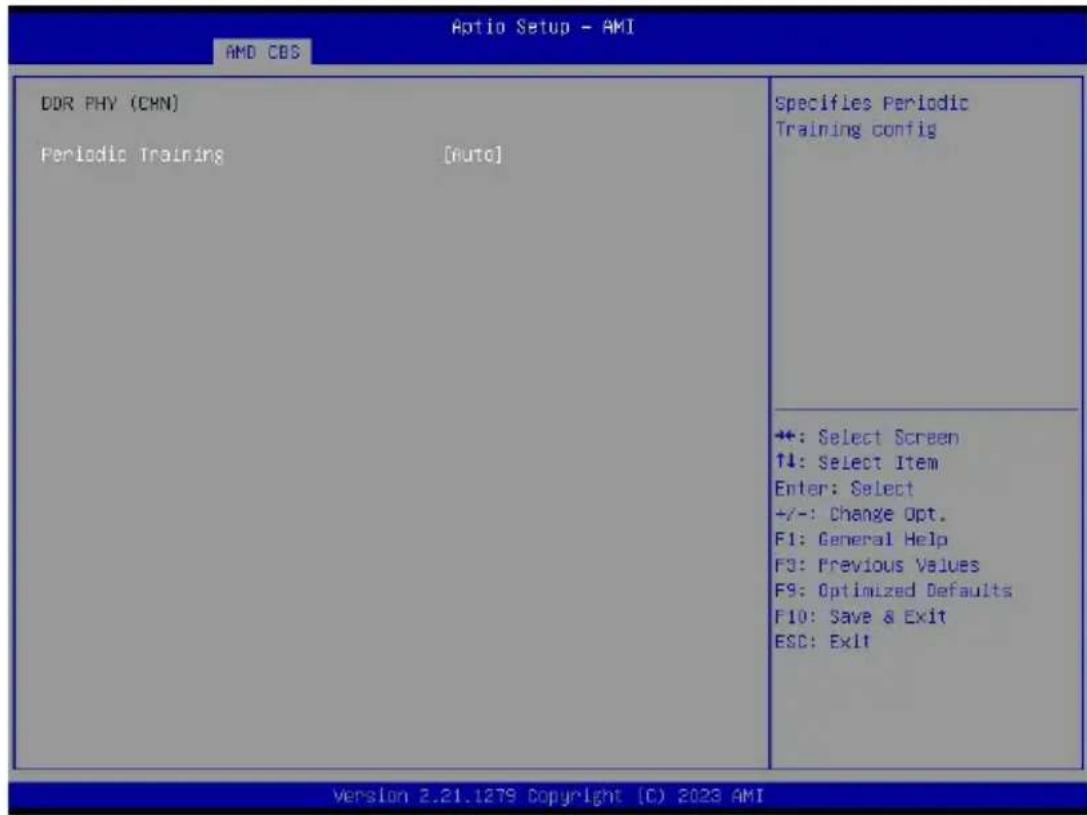Click the 'F9: Optimized Defaults' hint
Image resolution: width=1087 pixels, height=815 pixels.
[x=893, y=590]
